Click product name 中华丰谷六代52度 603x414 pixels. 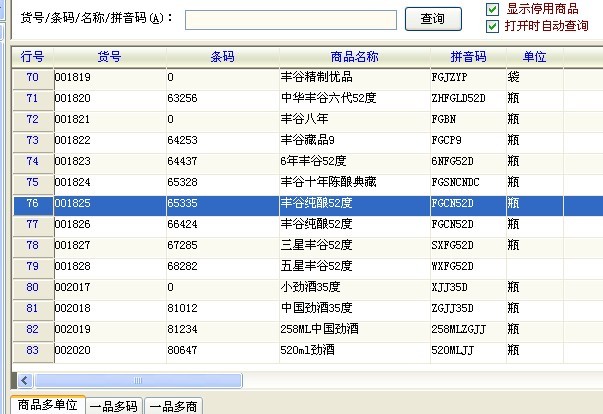click(328, 98)
